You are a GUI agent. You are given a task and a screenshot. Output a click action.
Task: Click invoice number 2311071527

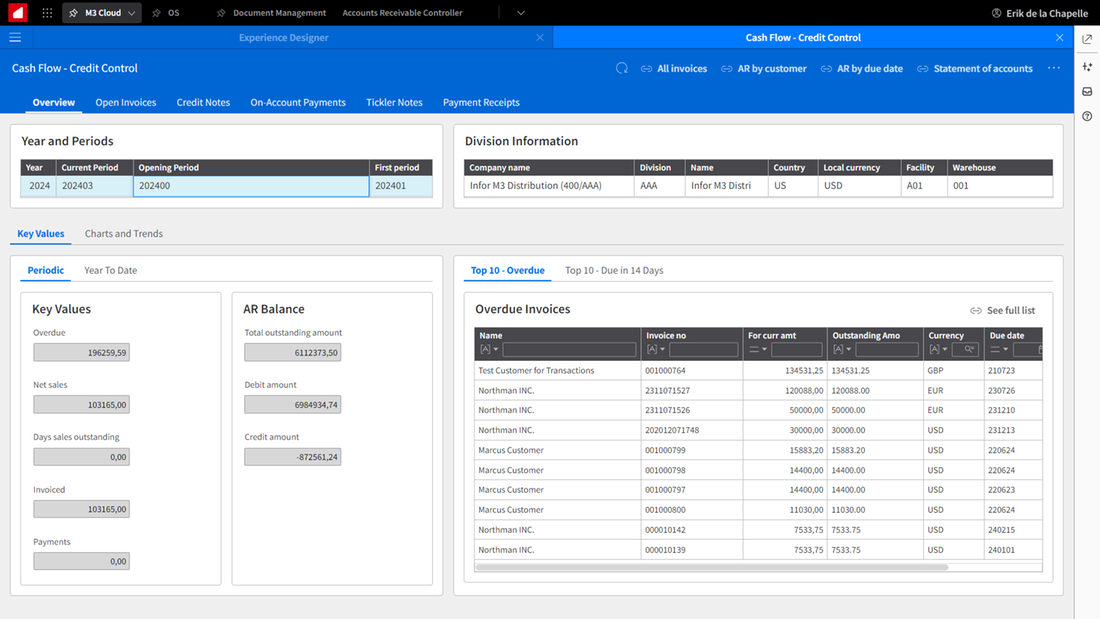(x=667, y=390)
